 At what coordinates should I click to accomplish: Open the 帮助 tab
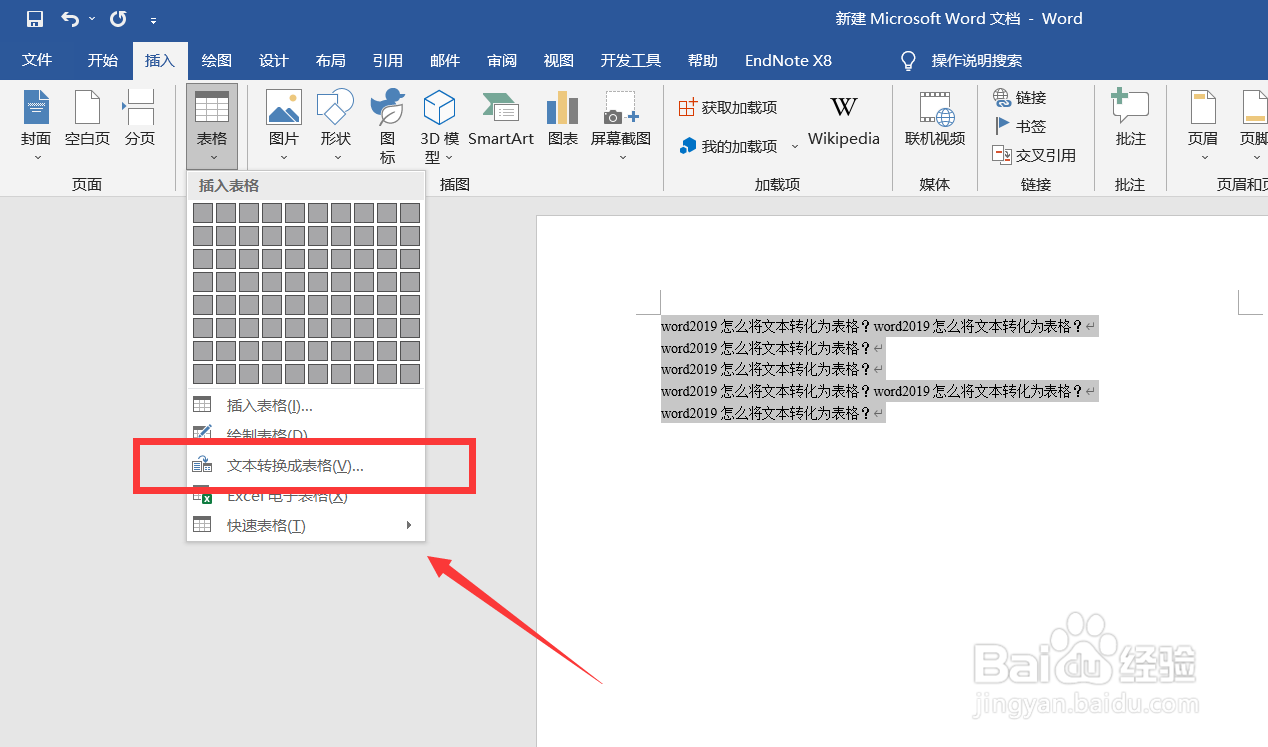pyautogui.click(x=702, y=60)
